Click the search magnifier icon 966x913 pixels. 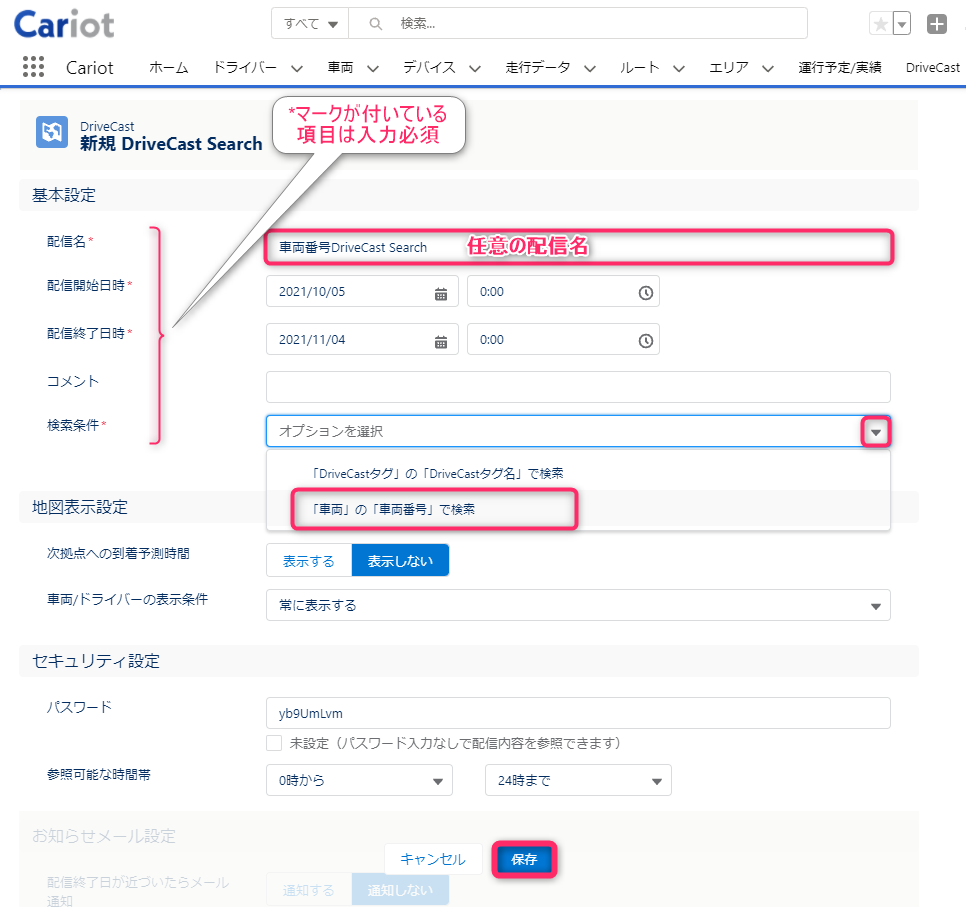tap(375, 24)
